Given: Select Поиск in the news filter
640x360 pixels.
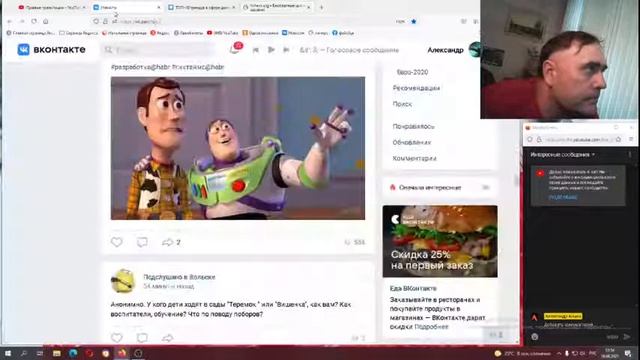Looking at the screenshot, I should pos(402,104).
